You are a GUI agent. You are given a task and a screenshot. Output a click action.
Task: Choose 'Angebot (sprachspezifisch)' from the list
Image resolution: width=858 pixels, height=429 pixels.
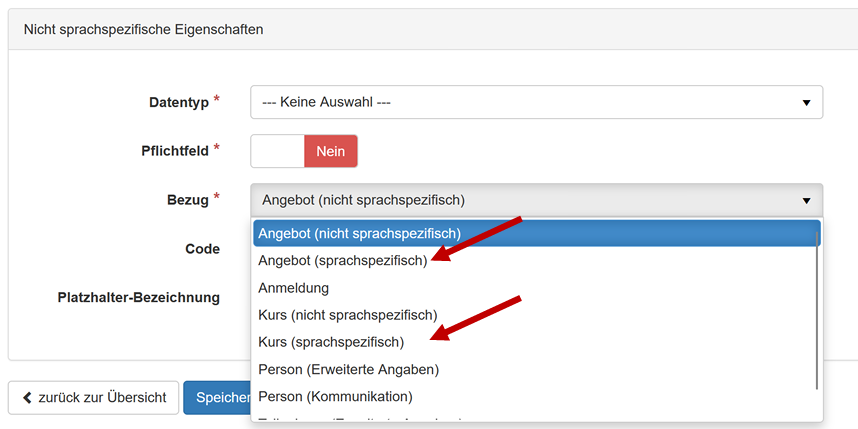pyautogui.click(x=342, y=260)
